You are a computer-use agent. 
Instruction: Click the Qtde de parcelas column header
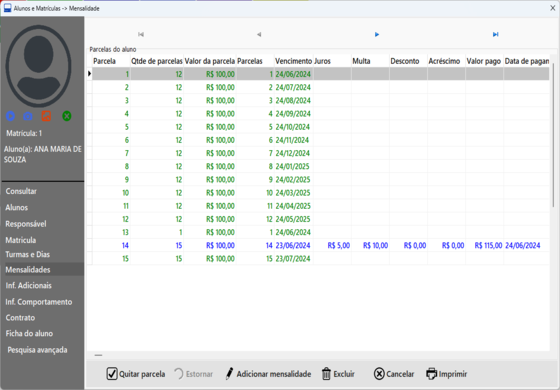pyautogui.click(x=157, y=61)
